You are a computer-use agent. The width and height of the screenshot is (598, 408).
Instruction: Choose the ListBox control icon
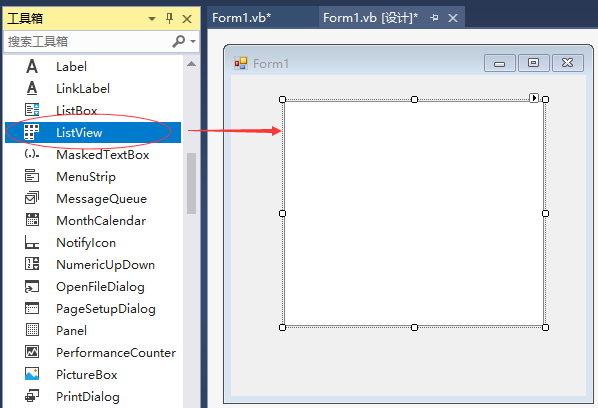(32, 109)
